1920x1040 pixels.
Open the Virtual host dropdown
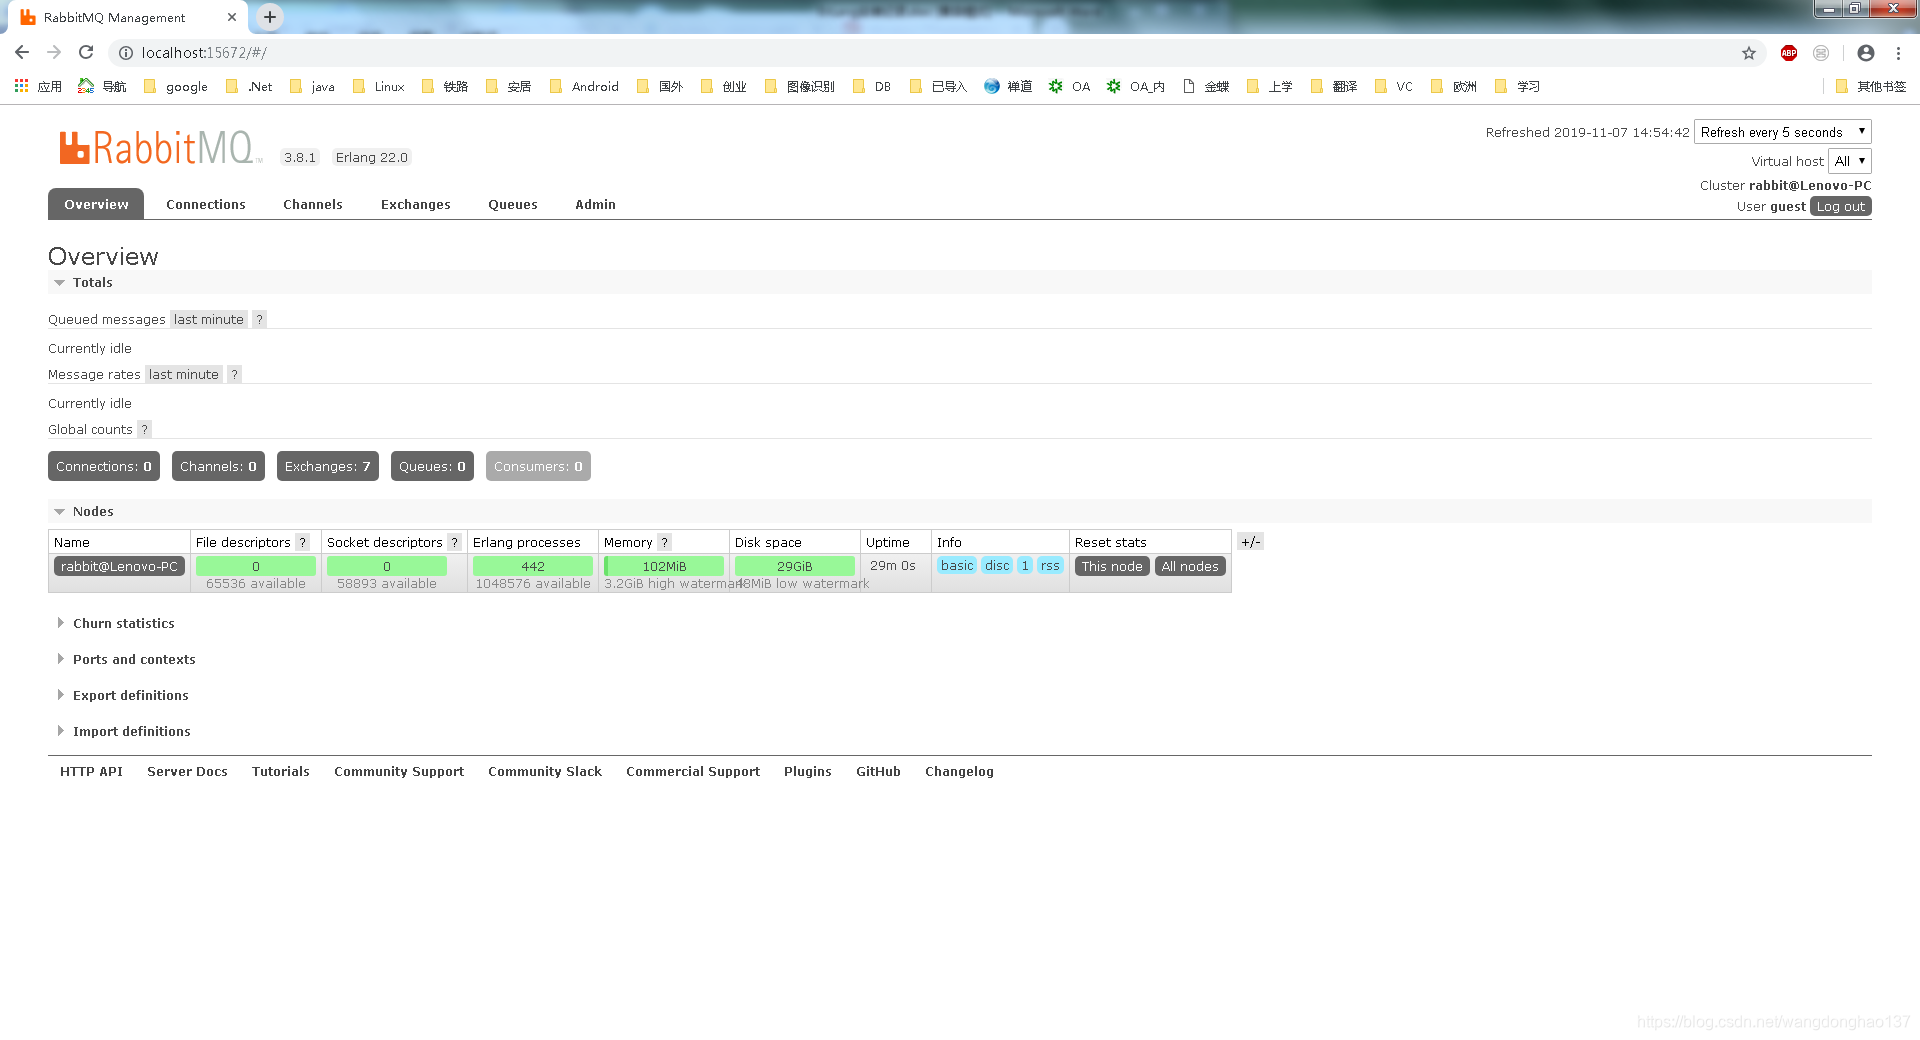1849,161
